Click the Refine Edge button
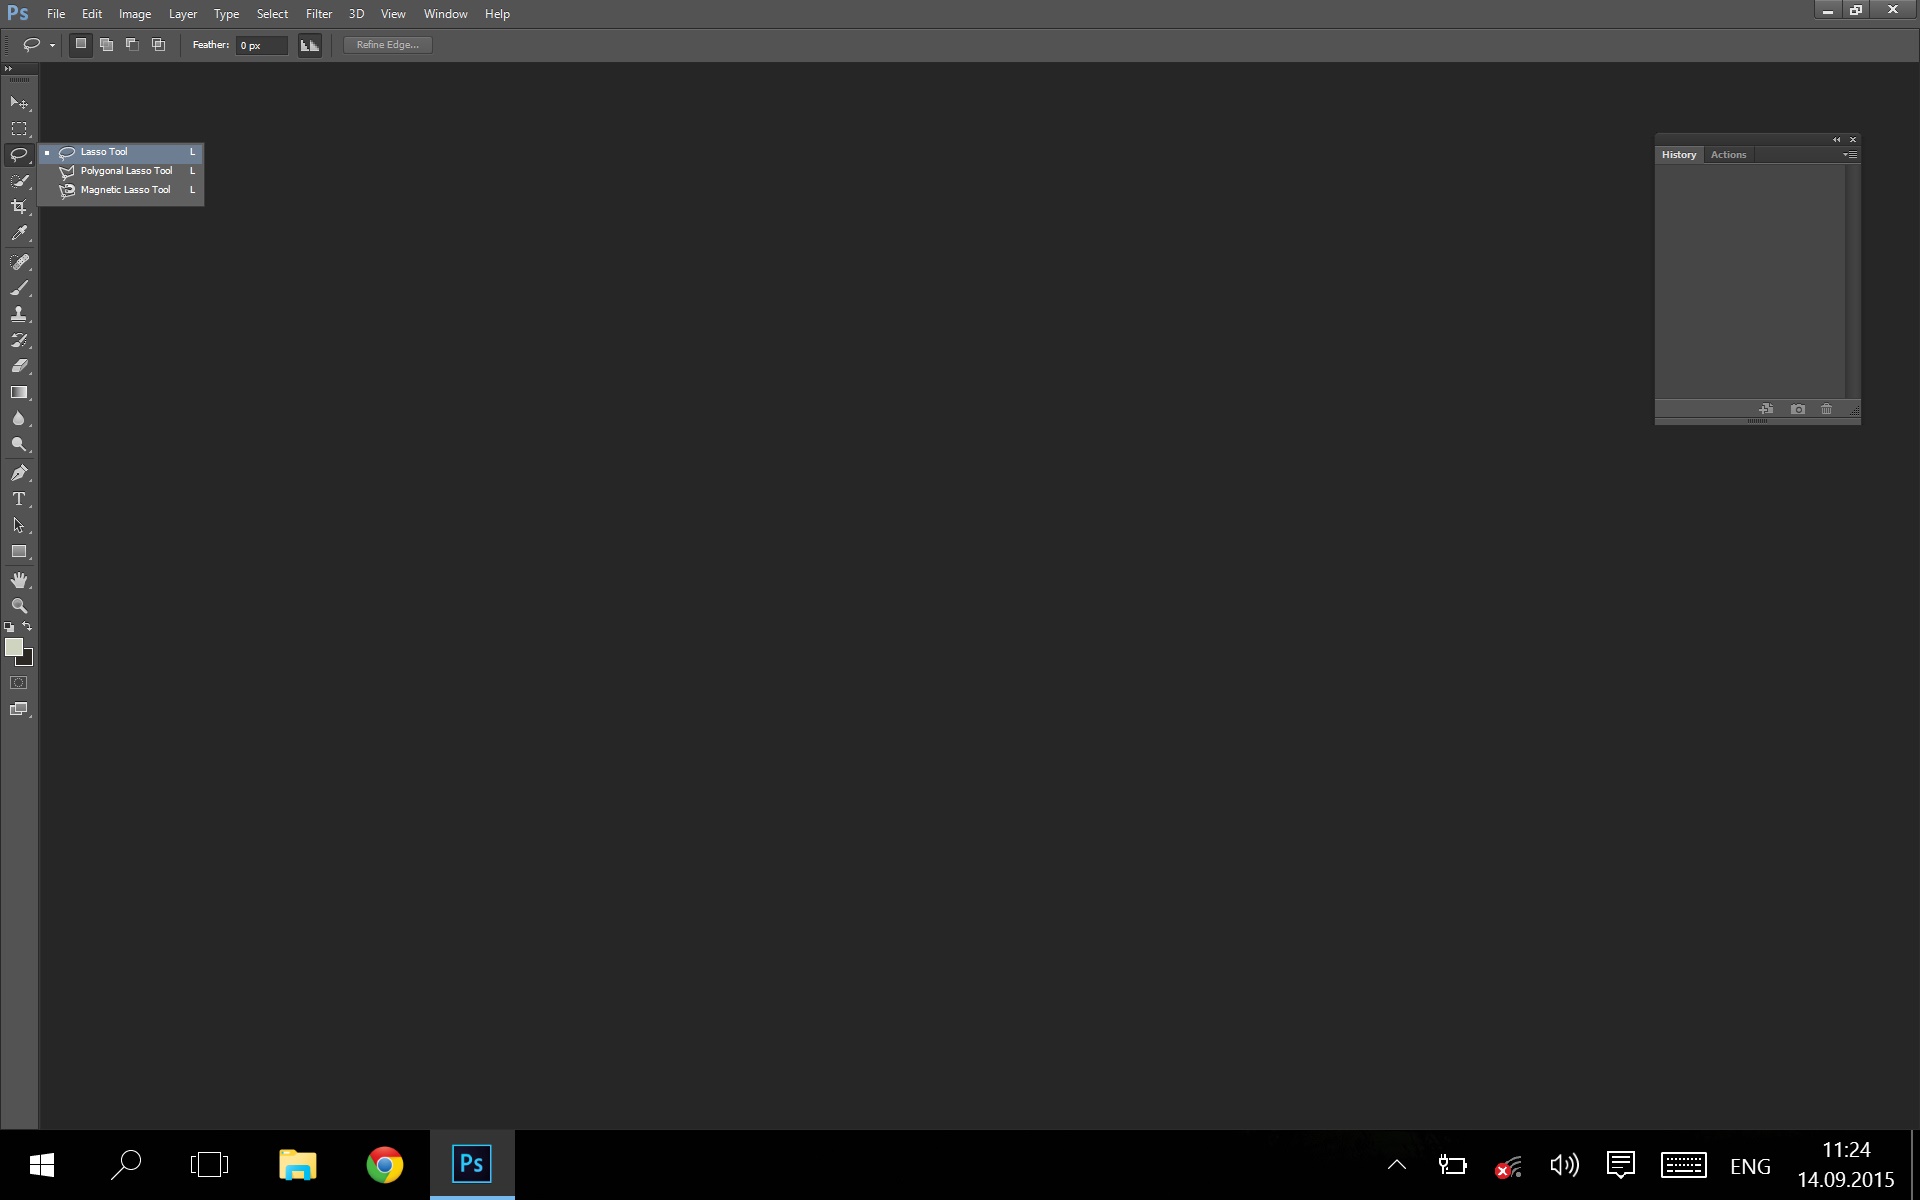The height and width of the screenshot is (1200, 1920). point(388,45)
